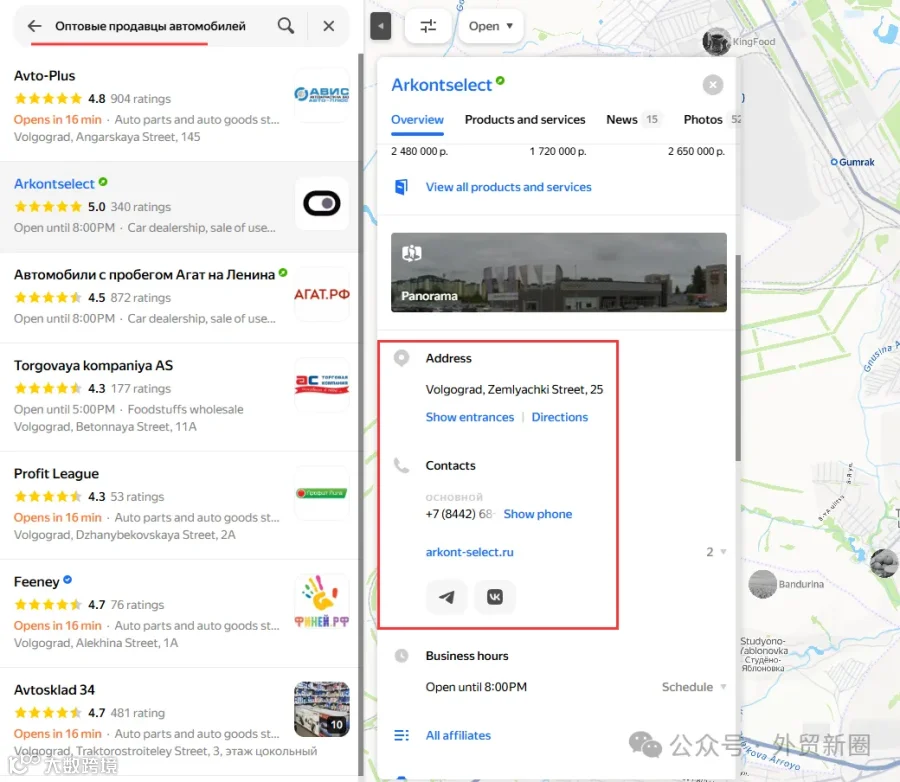Screen dimensions: 900x782
Task: Click the Directions link
Action: (560, 417)
